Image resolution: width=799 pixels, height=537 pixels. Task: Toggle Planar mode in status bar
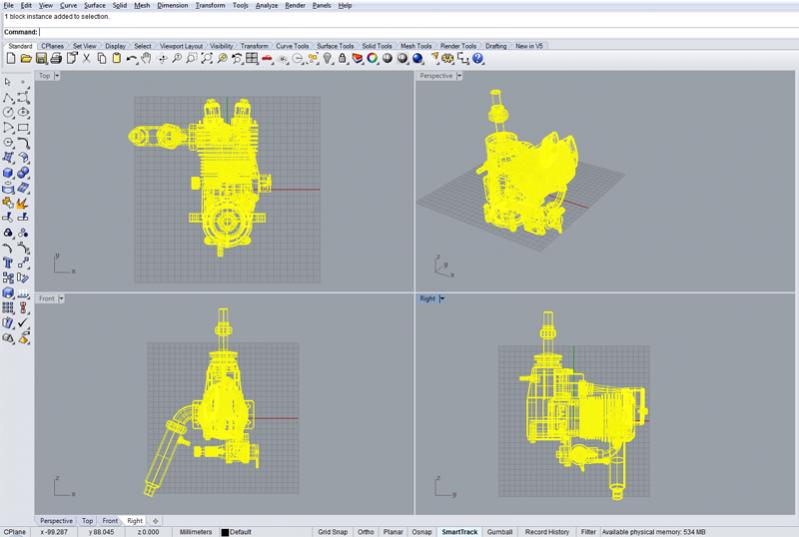(x=393, y=531)
